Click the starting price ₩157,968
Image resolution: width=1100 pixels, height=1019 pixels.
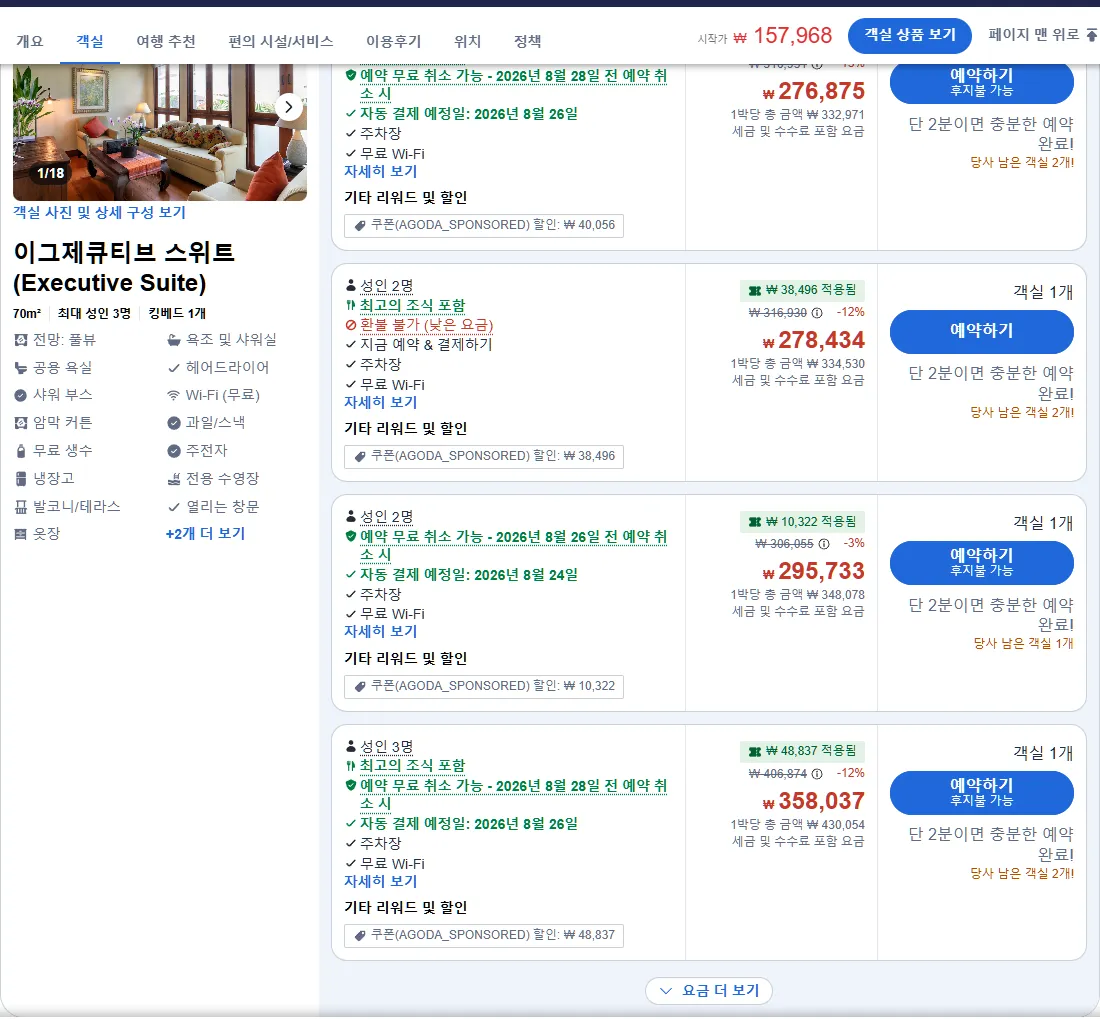(x=783, y=36)
